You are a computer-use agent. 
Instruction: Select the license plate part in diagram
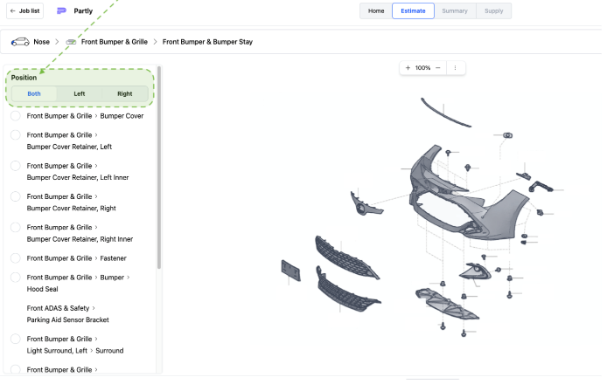[291, 270]
